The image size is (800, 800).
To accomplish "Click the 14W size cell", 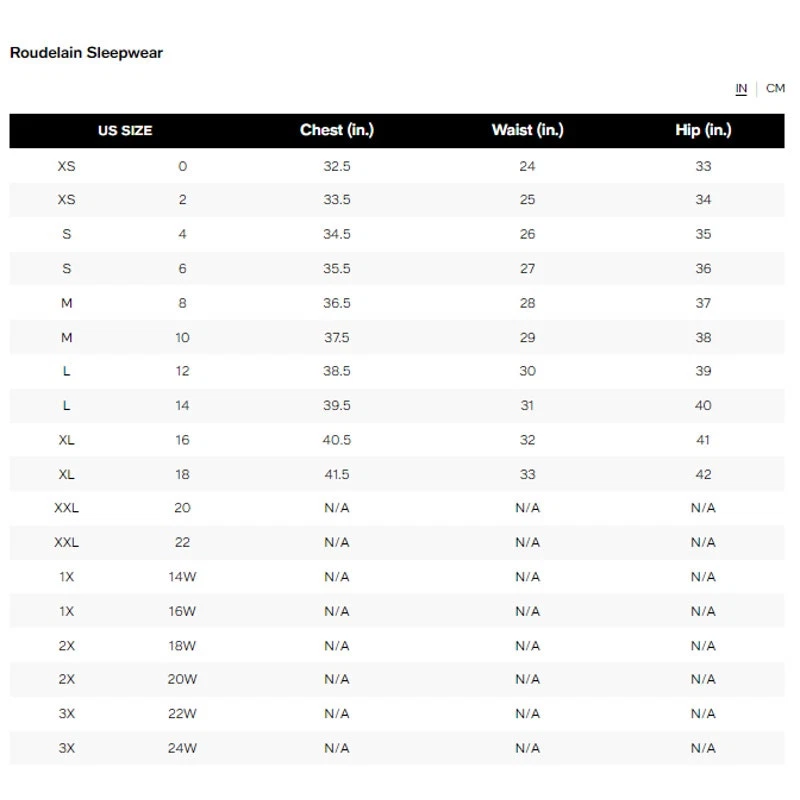I will coord(182,577).
